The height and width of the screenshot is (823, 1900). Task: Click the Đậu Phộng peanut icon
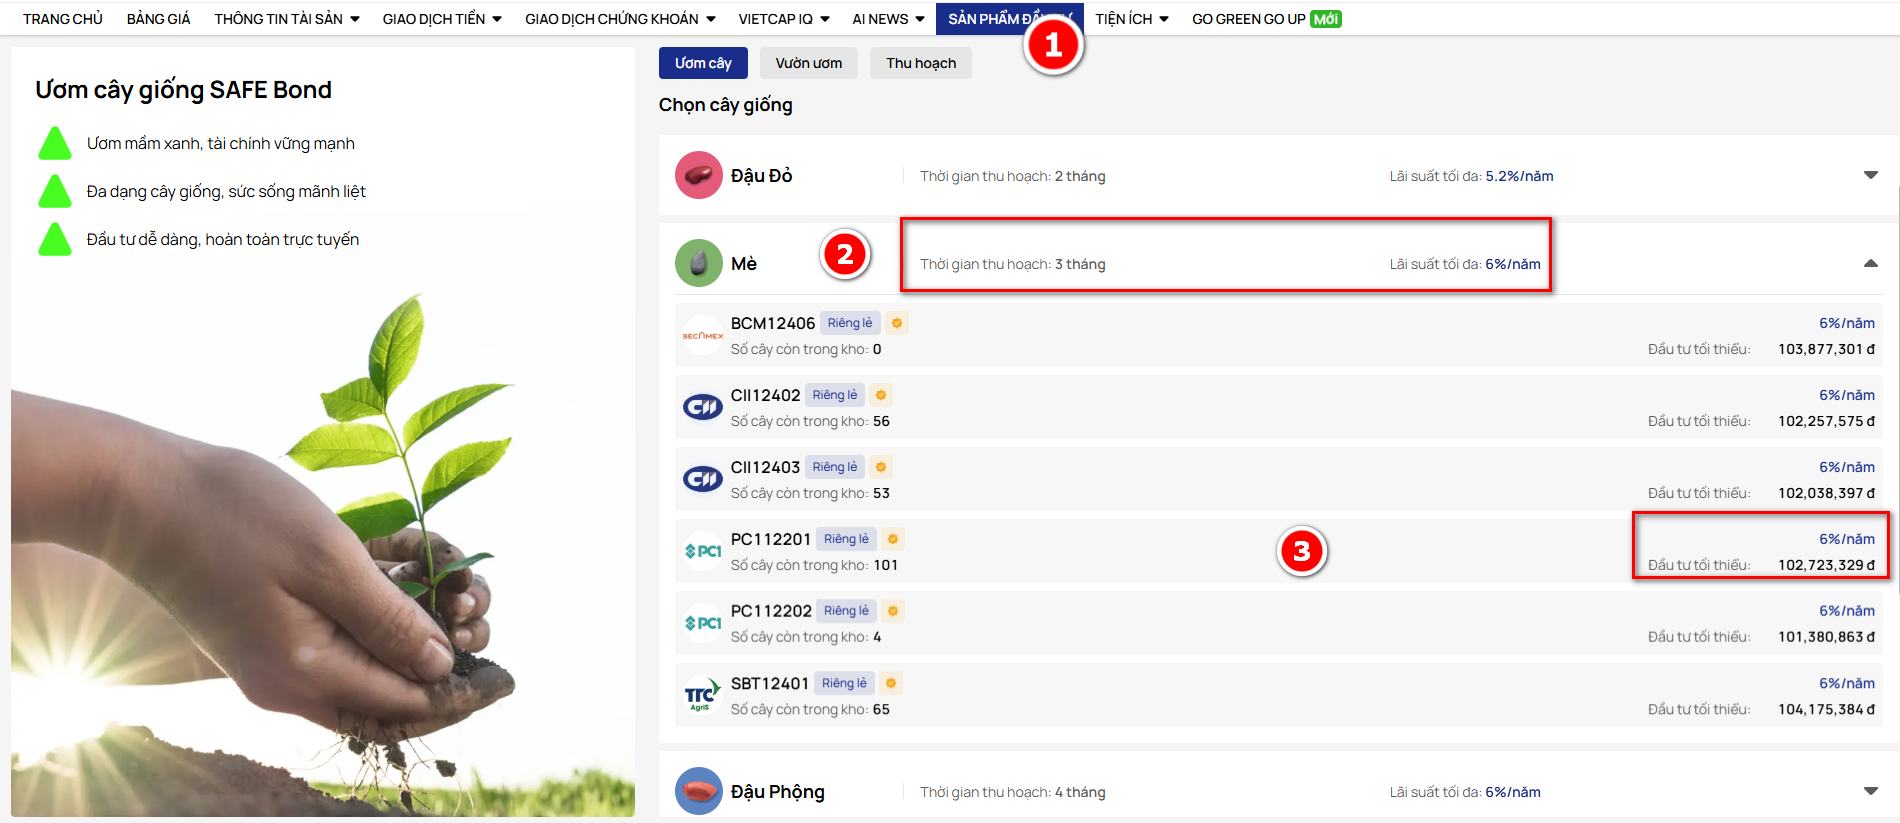(x=699, y=791)
